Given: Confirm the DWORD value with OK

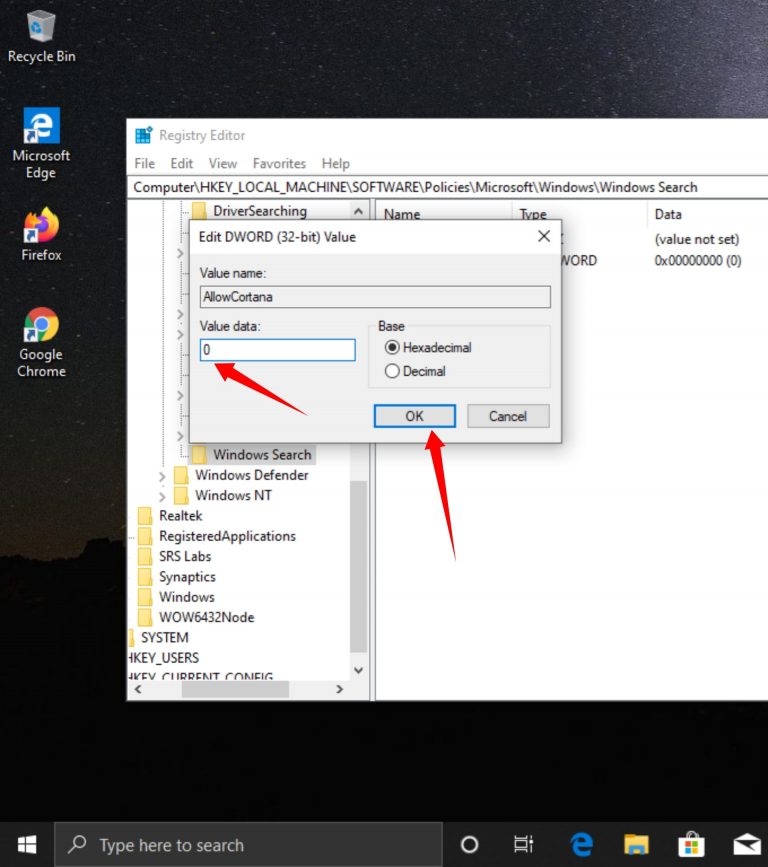Looking at the screenshot, I should 415,416.
